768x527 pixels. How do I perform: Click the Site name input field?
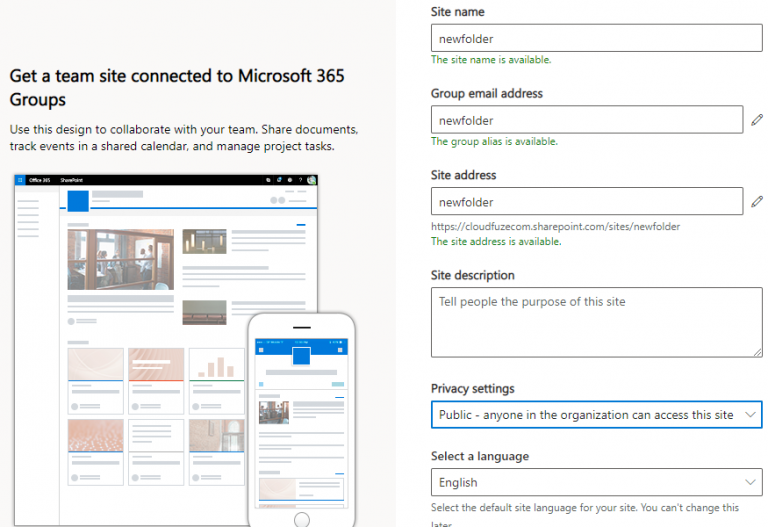(596, 38)
